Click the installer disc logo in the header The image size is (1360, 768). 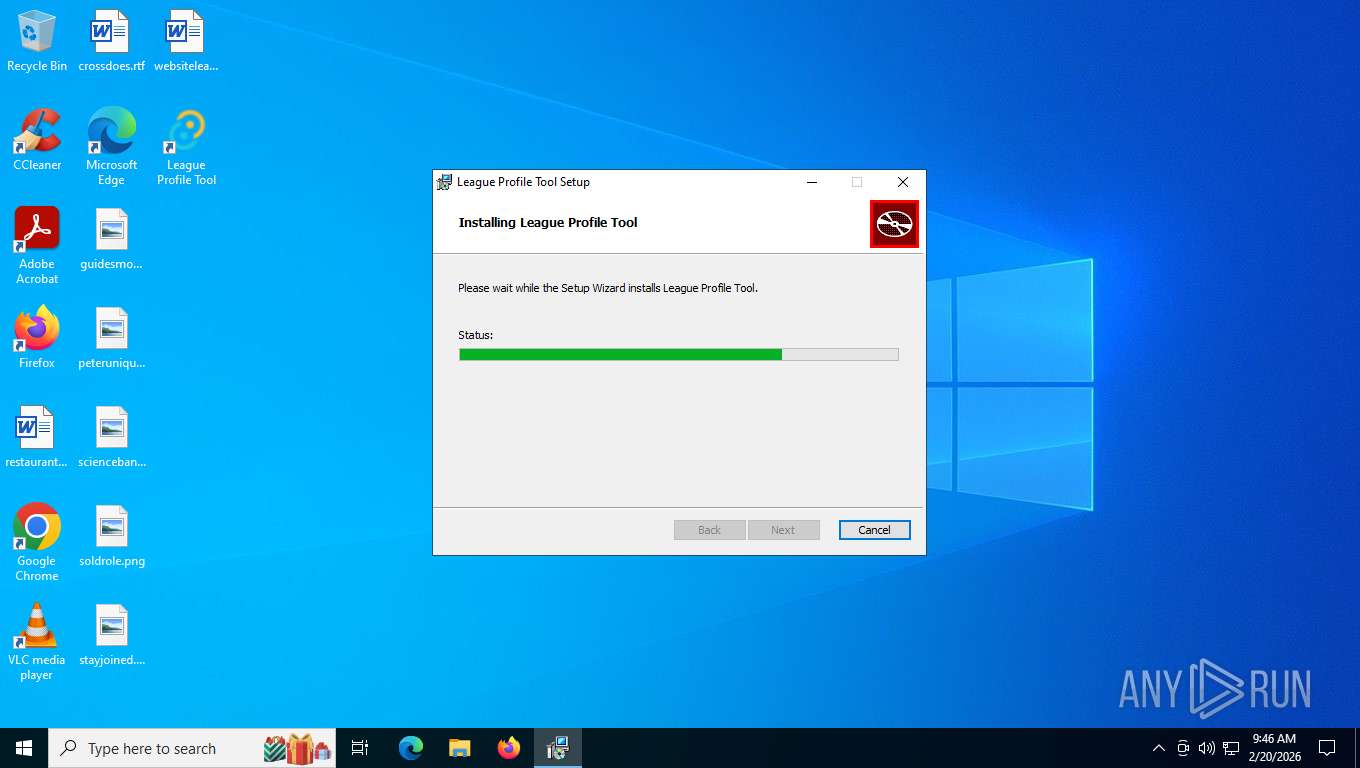pyautogui.click(x=894, y=224)
